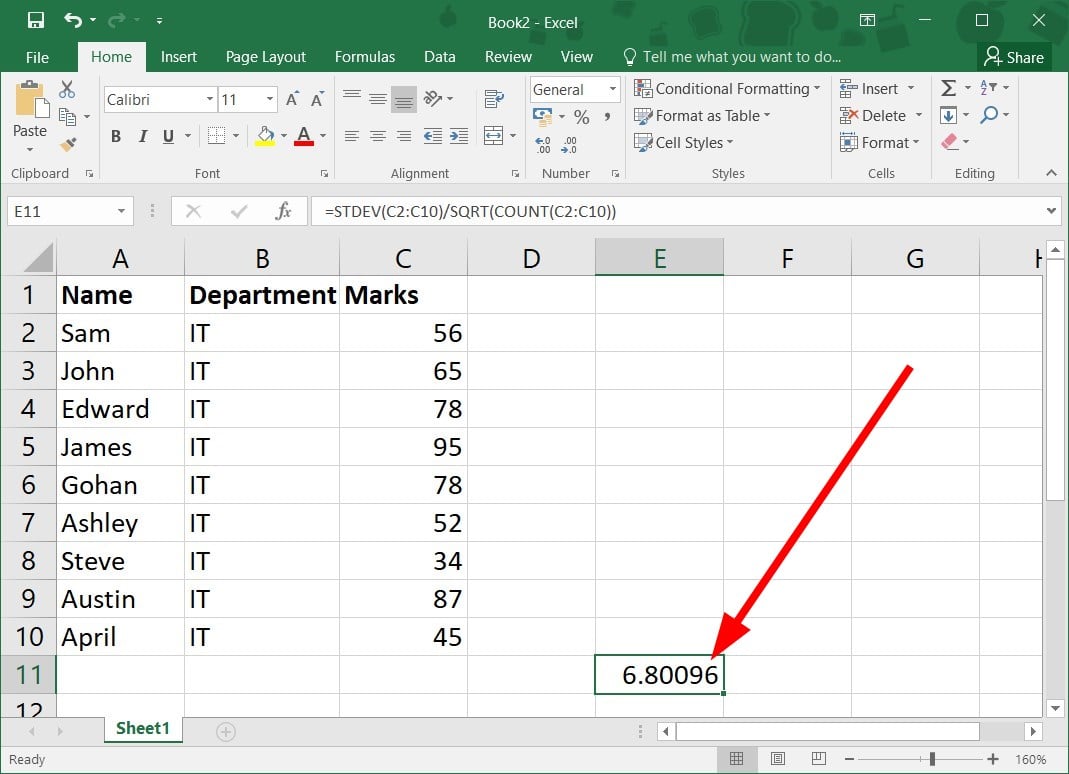This screenshot has width=1069, height=774.
Task: Switch to the Formulas ribbon tab
Action: tap(364, 57)
